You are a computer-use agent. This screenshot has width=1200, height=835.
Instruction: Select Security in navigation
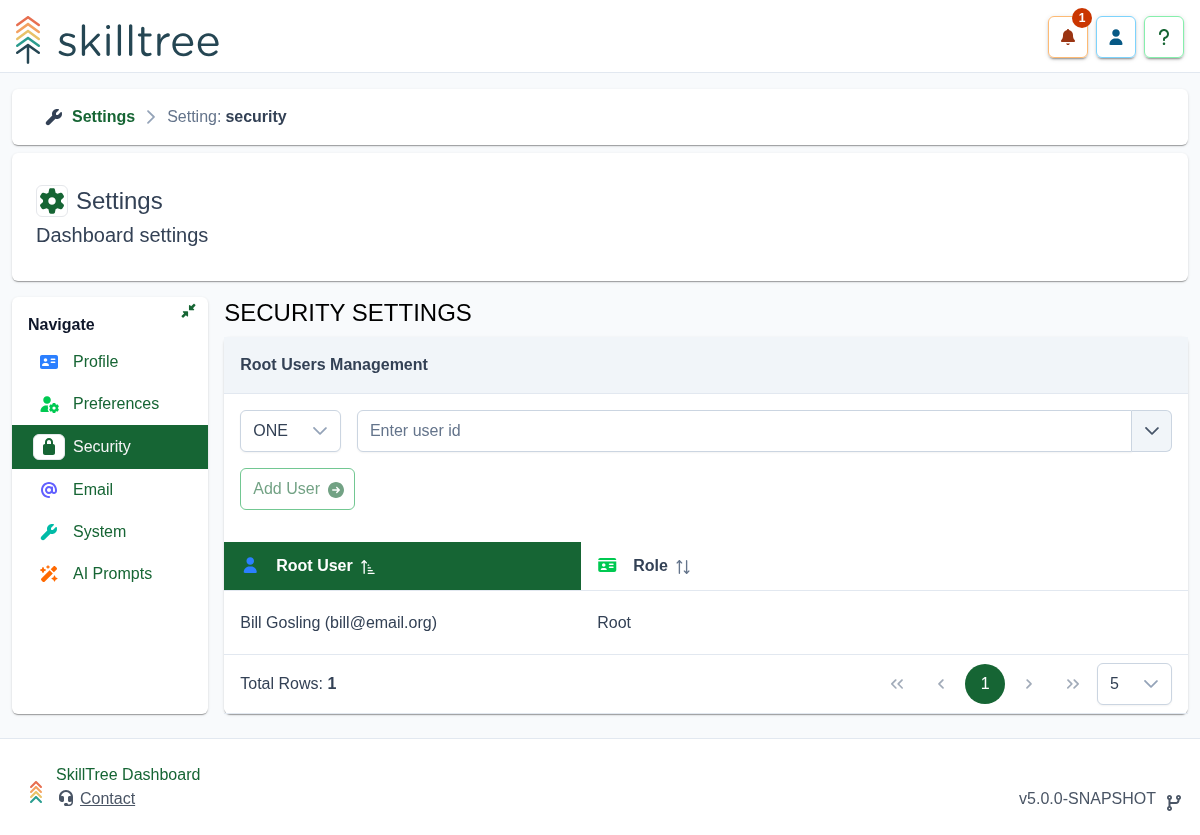coord(110,447)
